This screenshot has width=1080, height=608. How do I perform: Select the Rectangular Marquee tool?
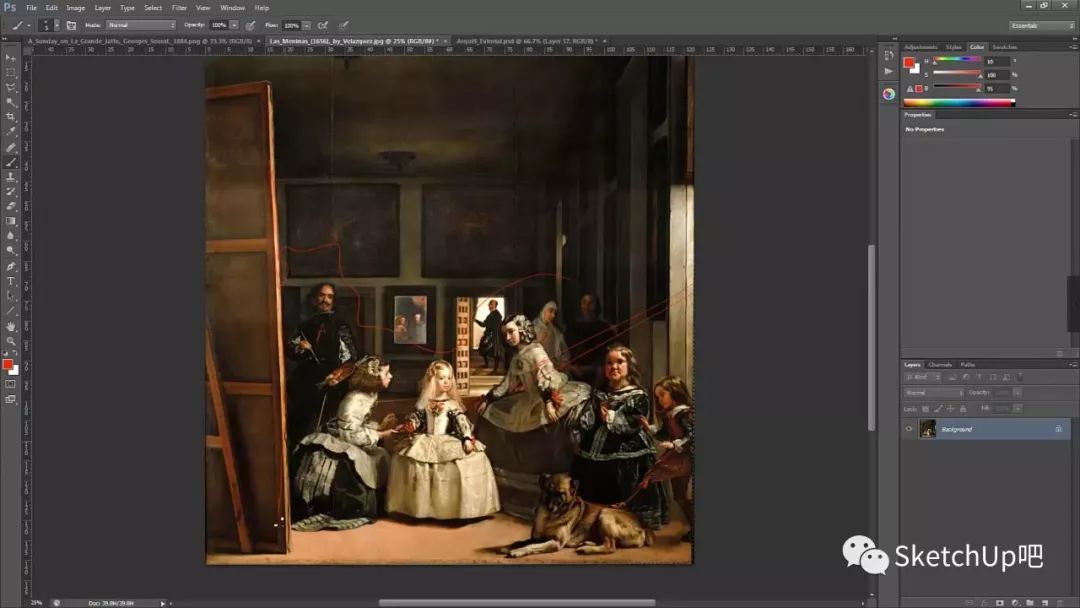pyautogui.click(x=10, y=72)
